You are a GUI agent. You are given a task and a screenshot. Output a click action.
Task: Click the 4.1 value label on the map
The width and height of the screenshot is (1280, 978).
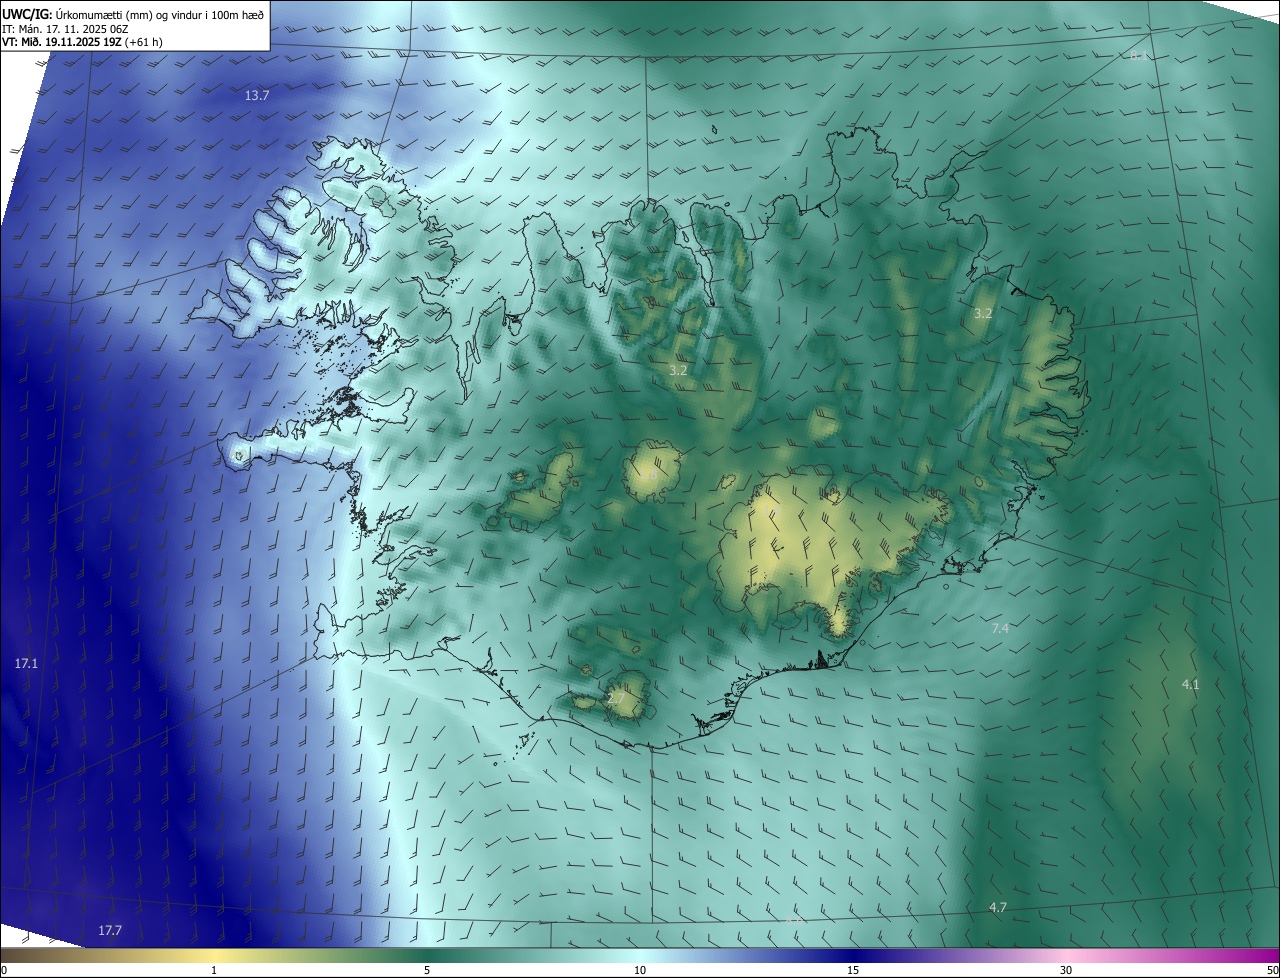(1190, 684)
